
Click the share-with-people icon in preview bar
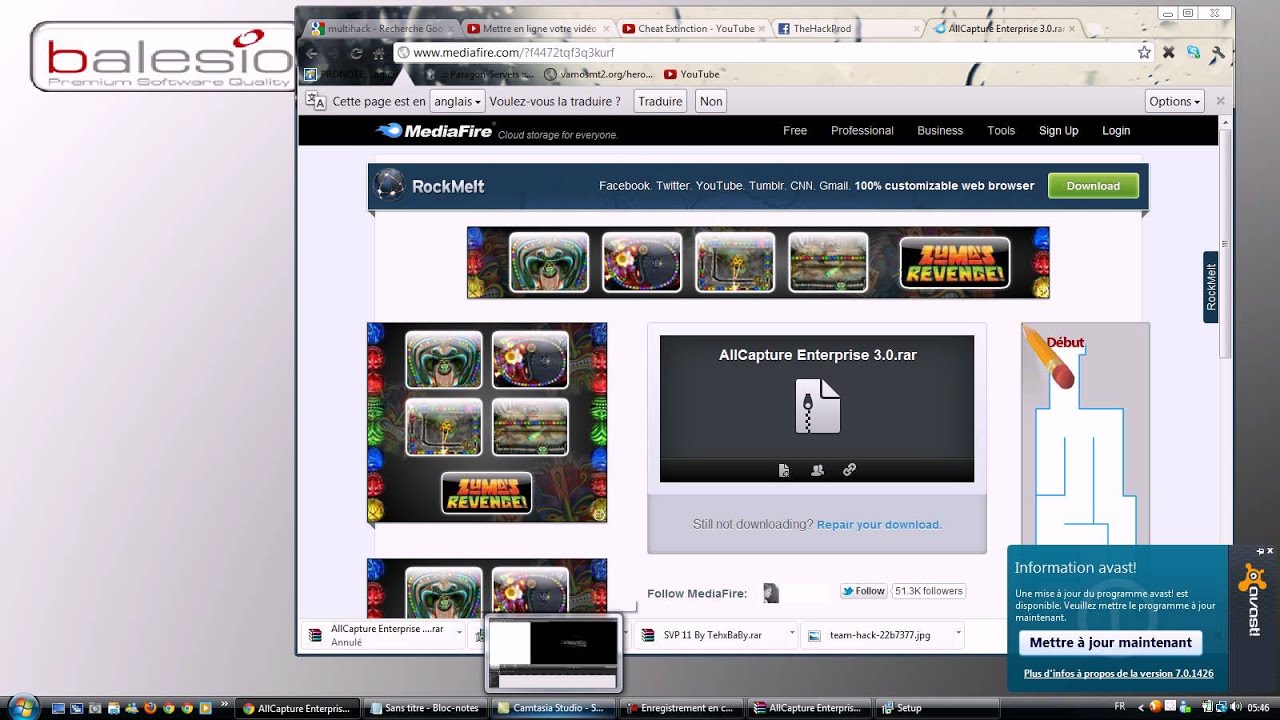817,470
